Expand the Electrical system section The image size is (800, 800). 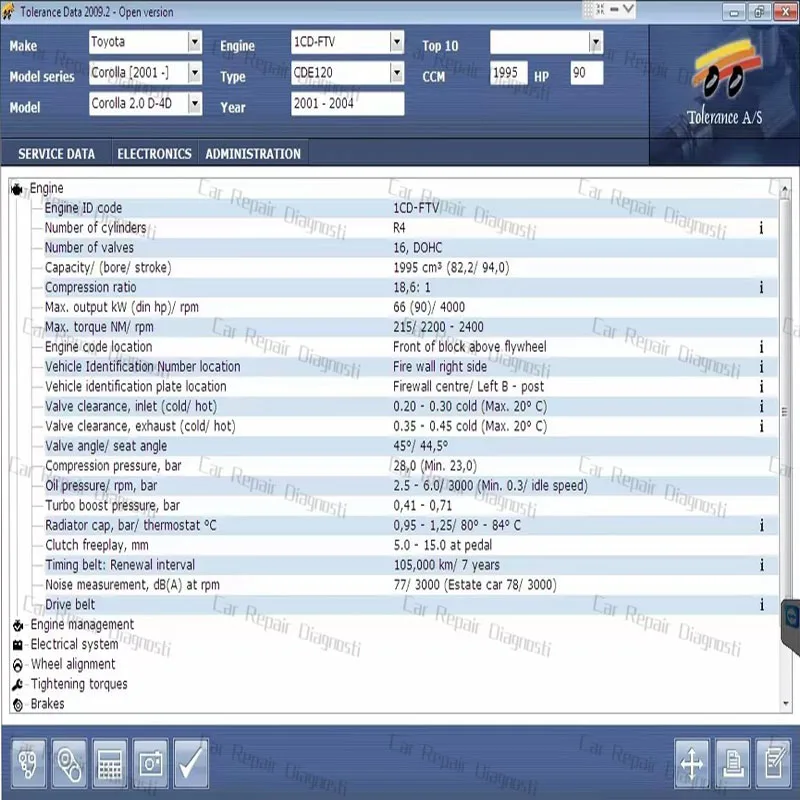pyautogui.click(x=18, y=645)
